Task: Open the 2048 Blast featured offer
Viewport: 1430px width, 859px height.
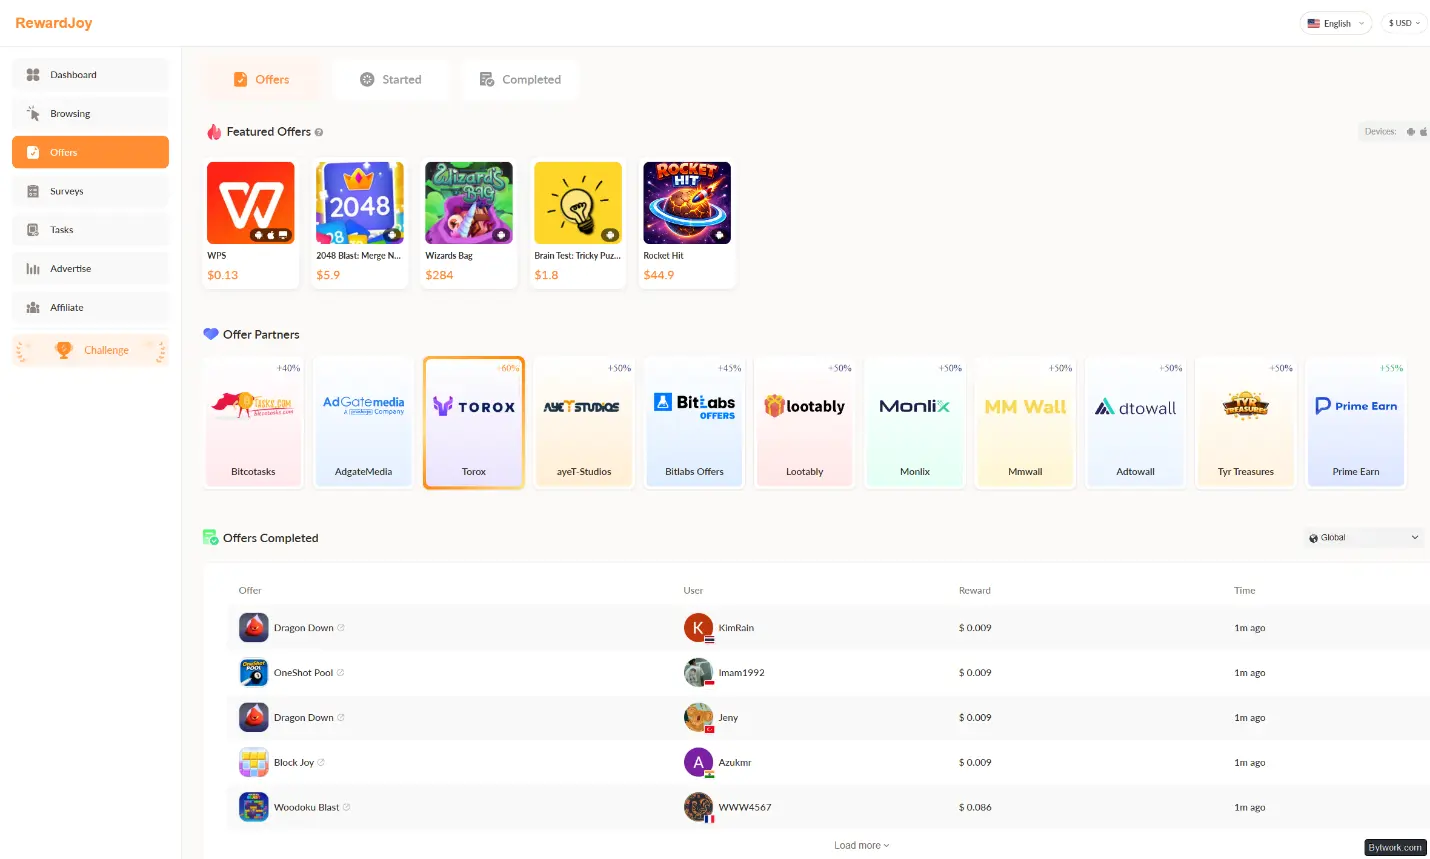Action: click(x=360, y=224)
